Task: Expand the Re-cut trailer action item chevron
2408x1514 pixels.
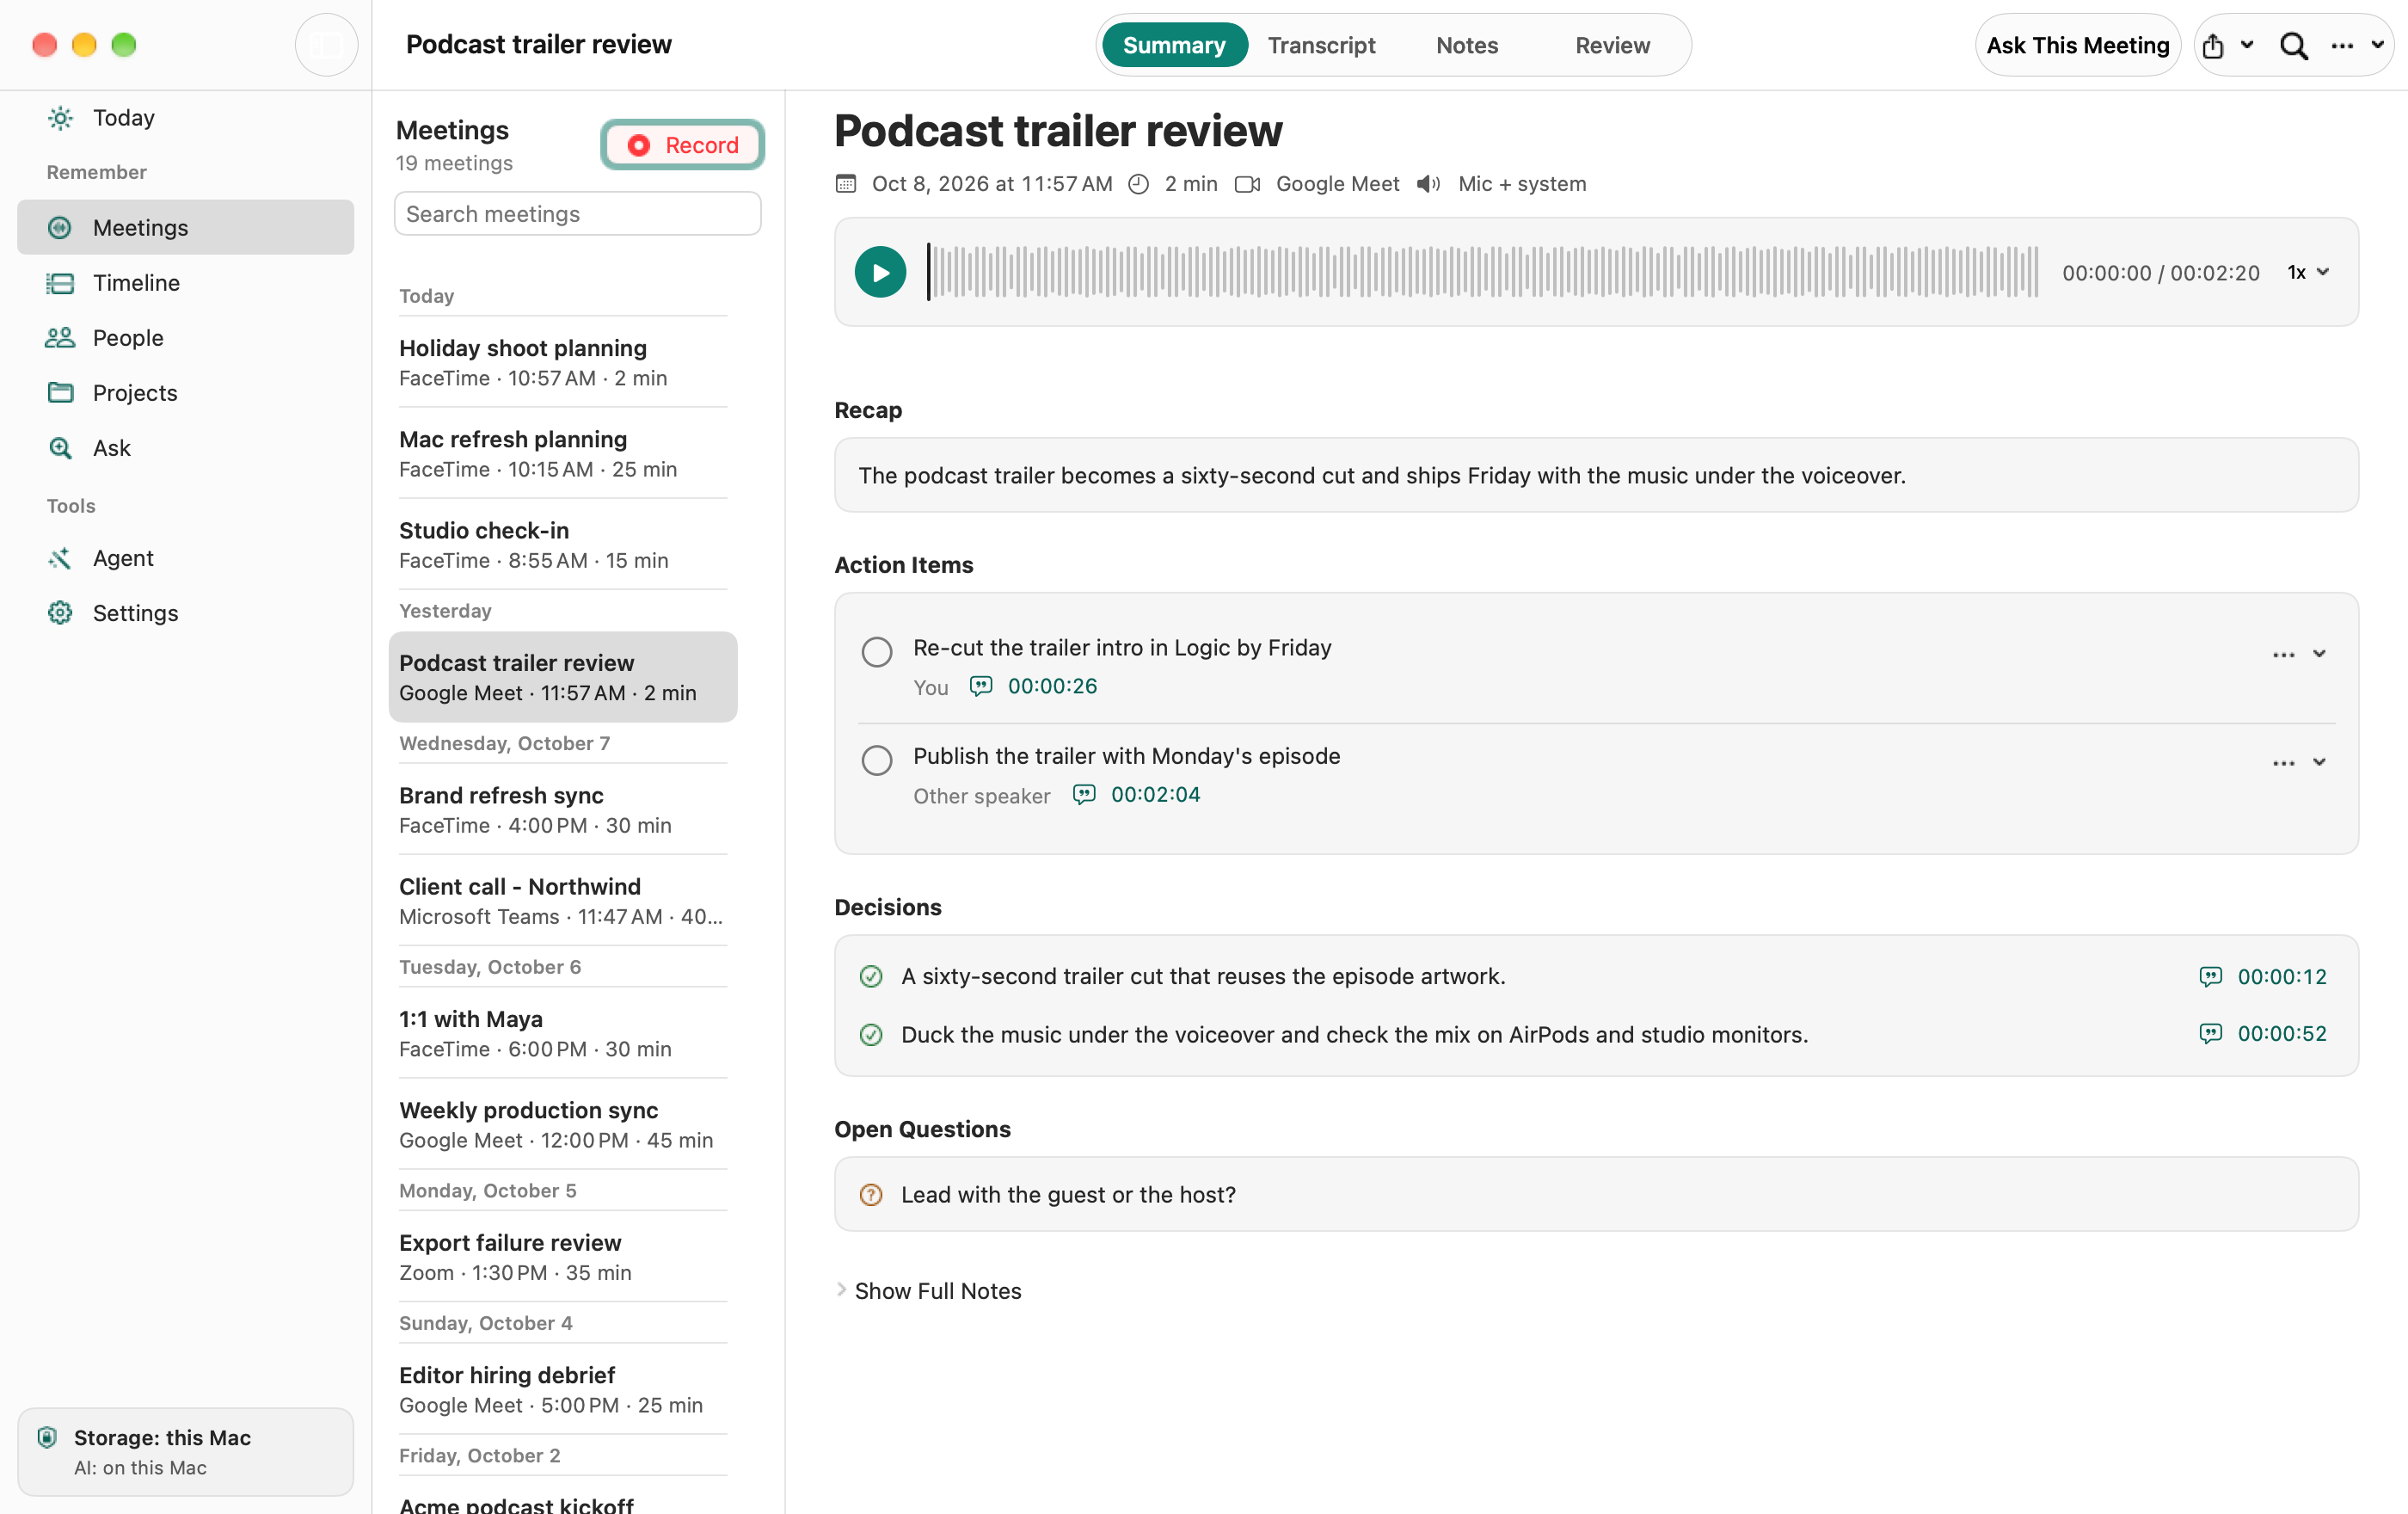Action: 2319,654
